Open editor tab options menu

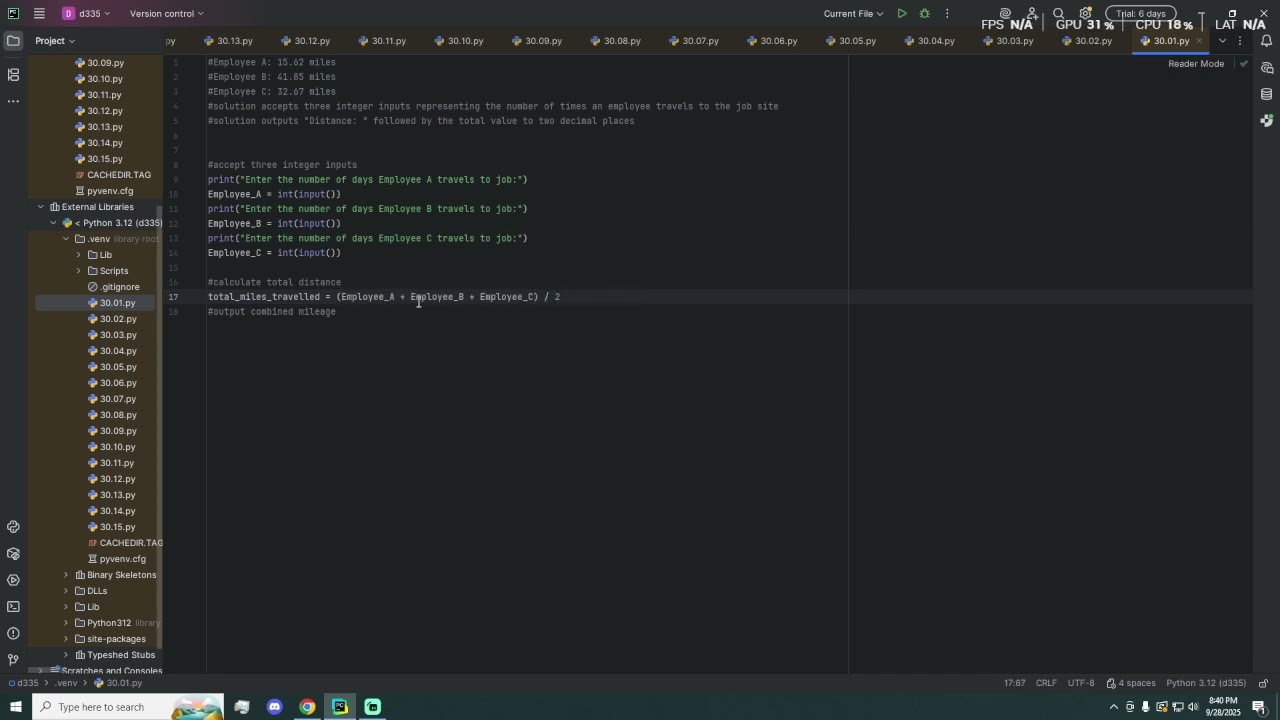(x=1240, y=41)
